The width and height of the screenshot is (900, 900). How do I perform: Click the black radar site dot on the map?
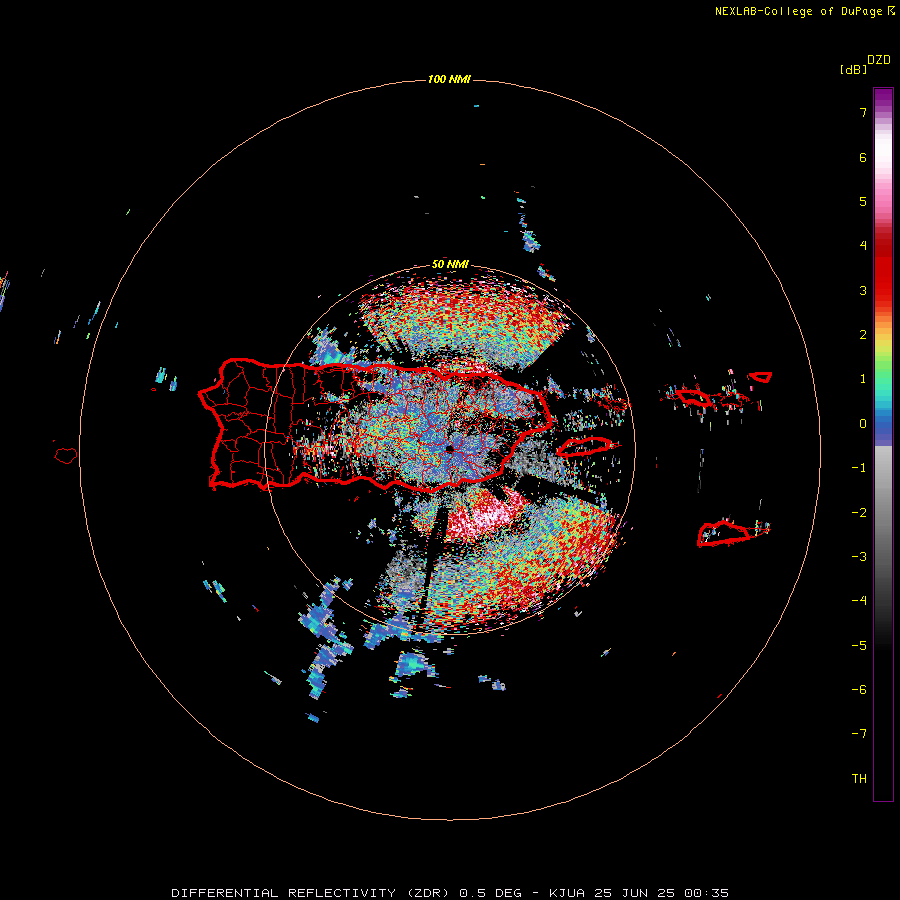(x=449, y=448)
